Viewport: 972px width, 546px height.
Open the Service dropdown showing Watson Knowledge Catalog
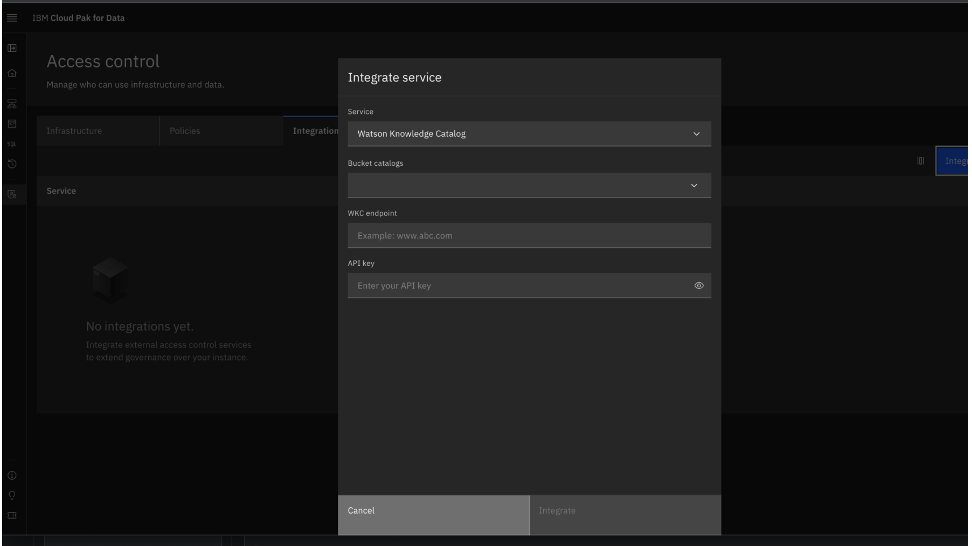529,134
